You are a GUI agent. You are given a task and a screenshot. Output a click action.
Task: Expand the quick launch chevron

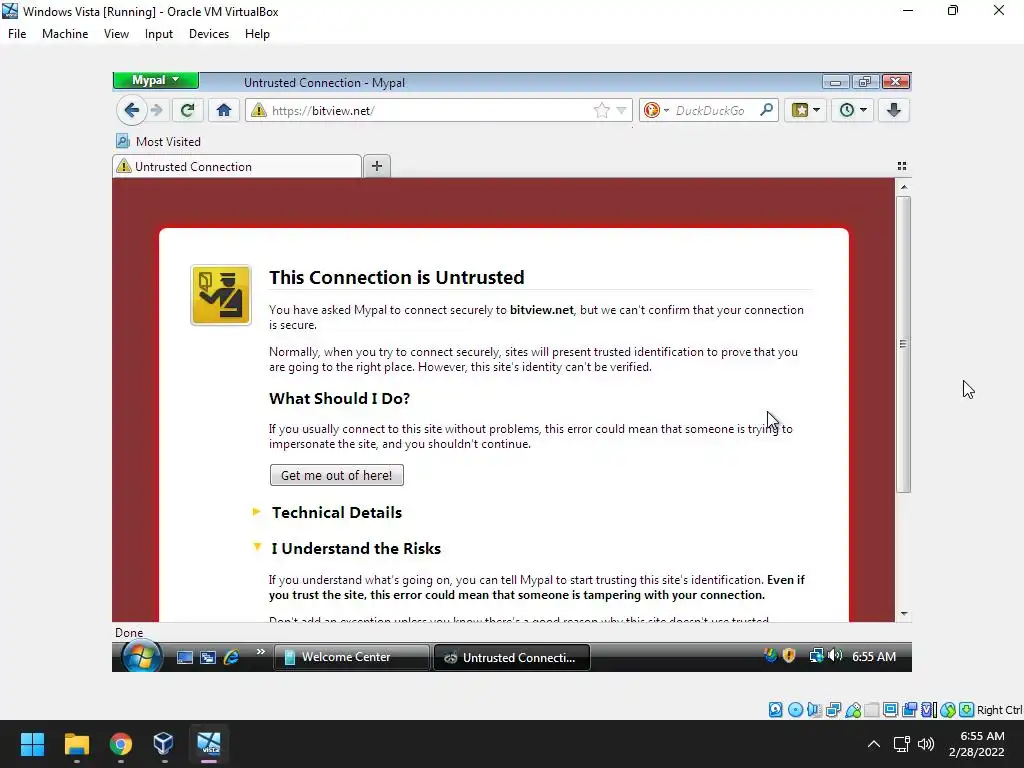261,652
